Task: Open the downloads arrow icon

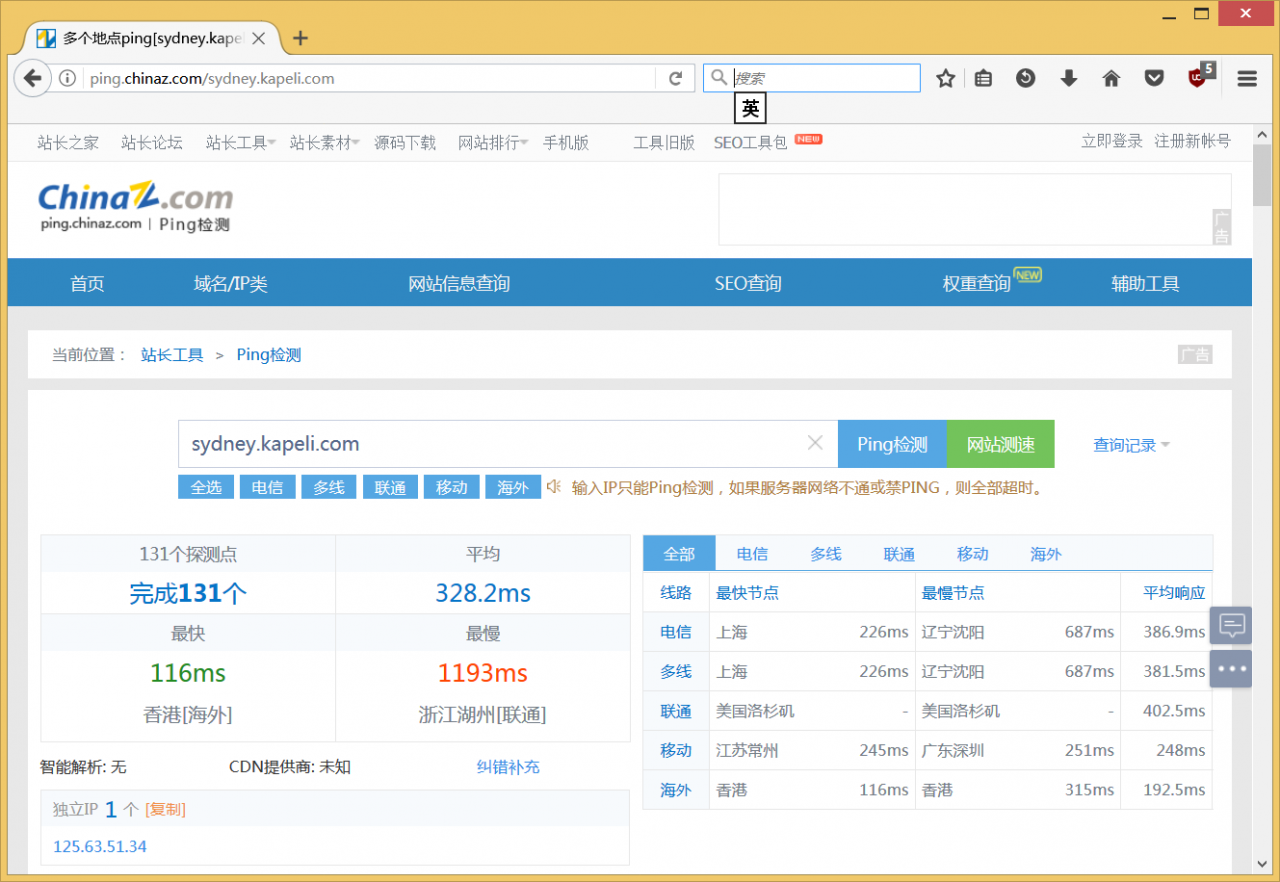Action: click(1069, 78)
